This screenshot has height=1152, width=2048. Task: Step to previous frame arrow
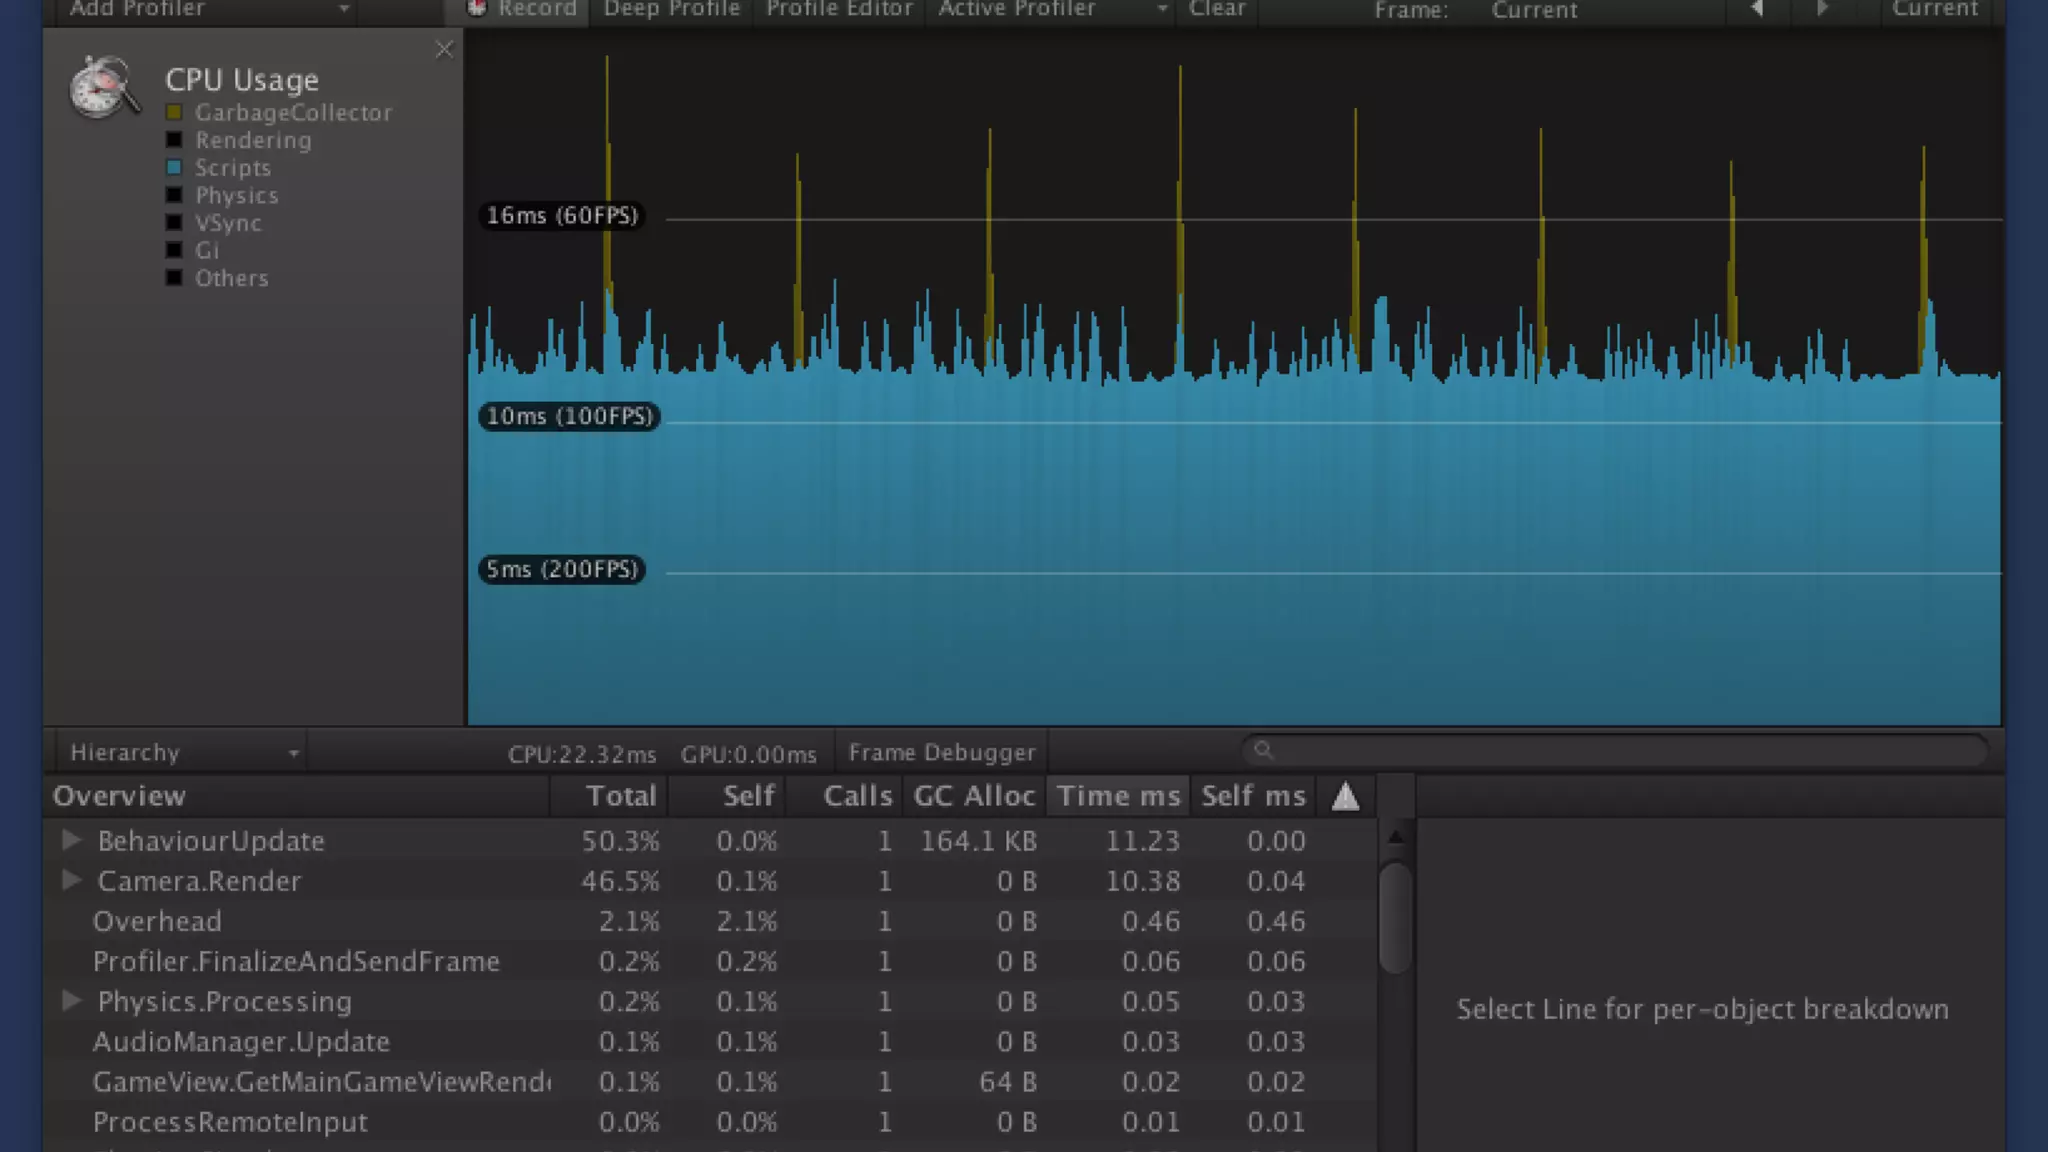(1757, 9)
